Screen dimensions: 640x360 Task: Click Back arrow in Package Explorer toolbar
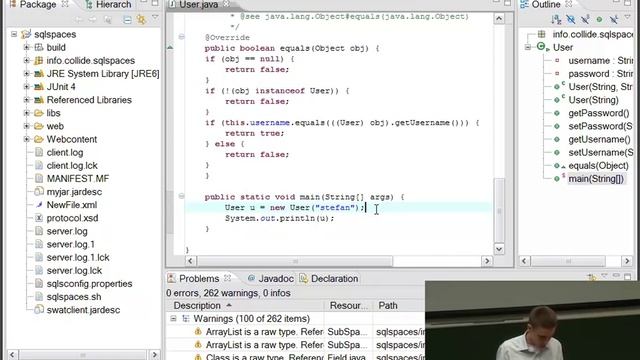pos(79,19)
